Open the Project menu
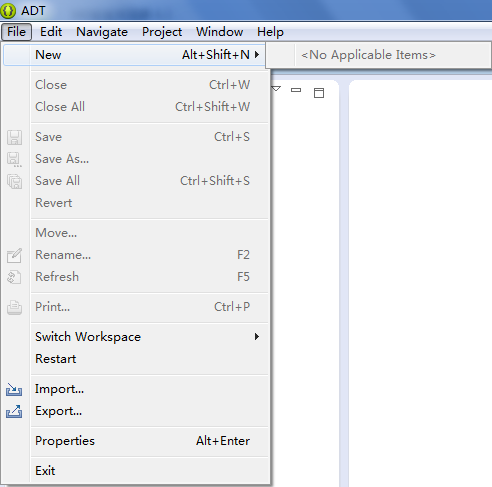 point(162,32)
